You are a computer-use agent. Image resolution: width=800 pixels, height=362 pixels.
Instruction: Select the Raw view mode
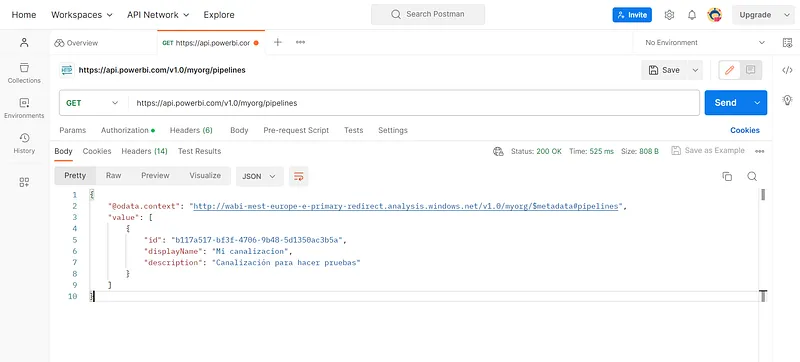click(x=113, y=175)
